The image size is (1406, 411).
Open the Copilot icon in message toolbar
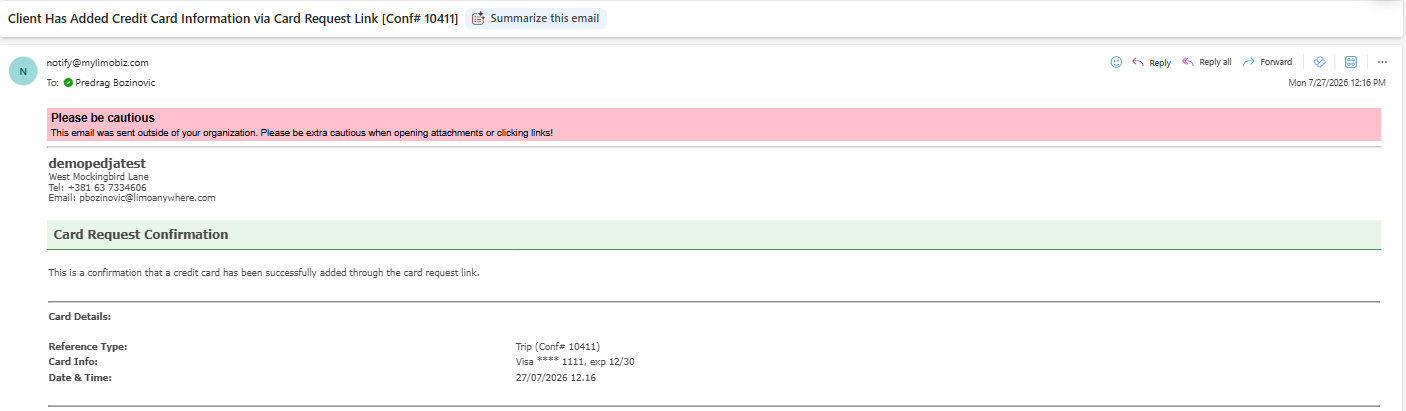(1319, 62)
